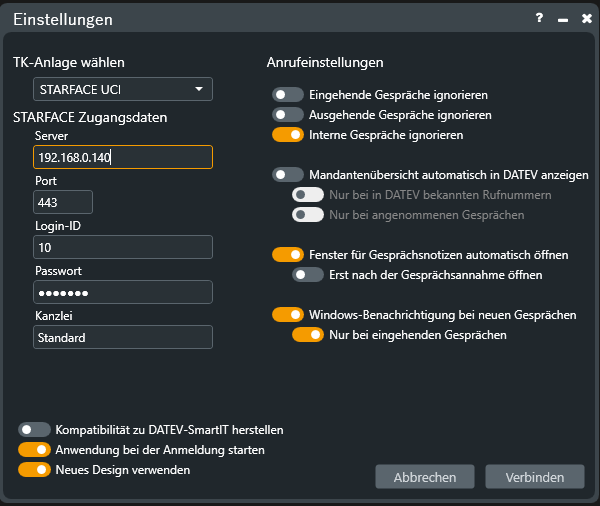The image size is (600, 506).
Task: Focus the Passwort input field
Action: tap(122, 292)
